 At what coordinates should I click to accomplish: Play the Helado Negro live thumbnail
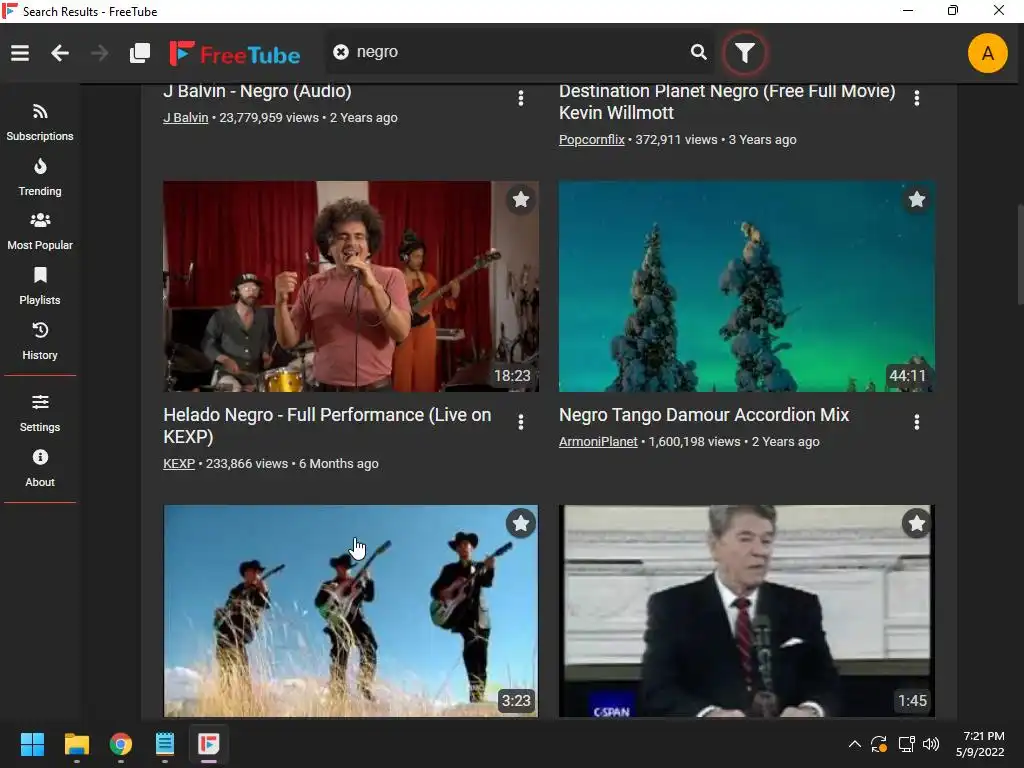pos(351,286)
